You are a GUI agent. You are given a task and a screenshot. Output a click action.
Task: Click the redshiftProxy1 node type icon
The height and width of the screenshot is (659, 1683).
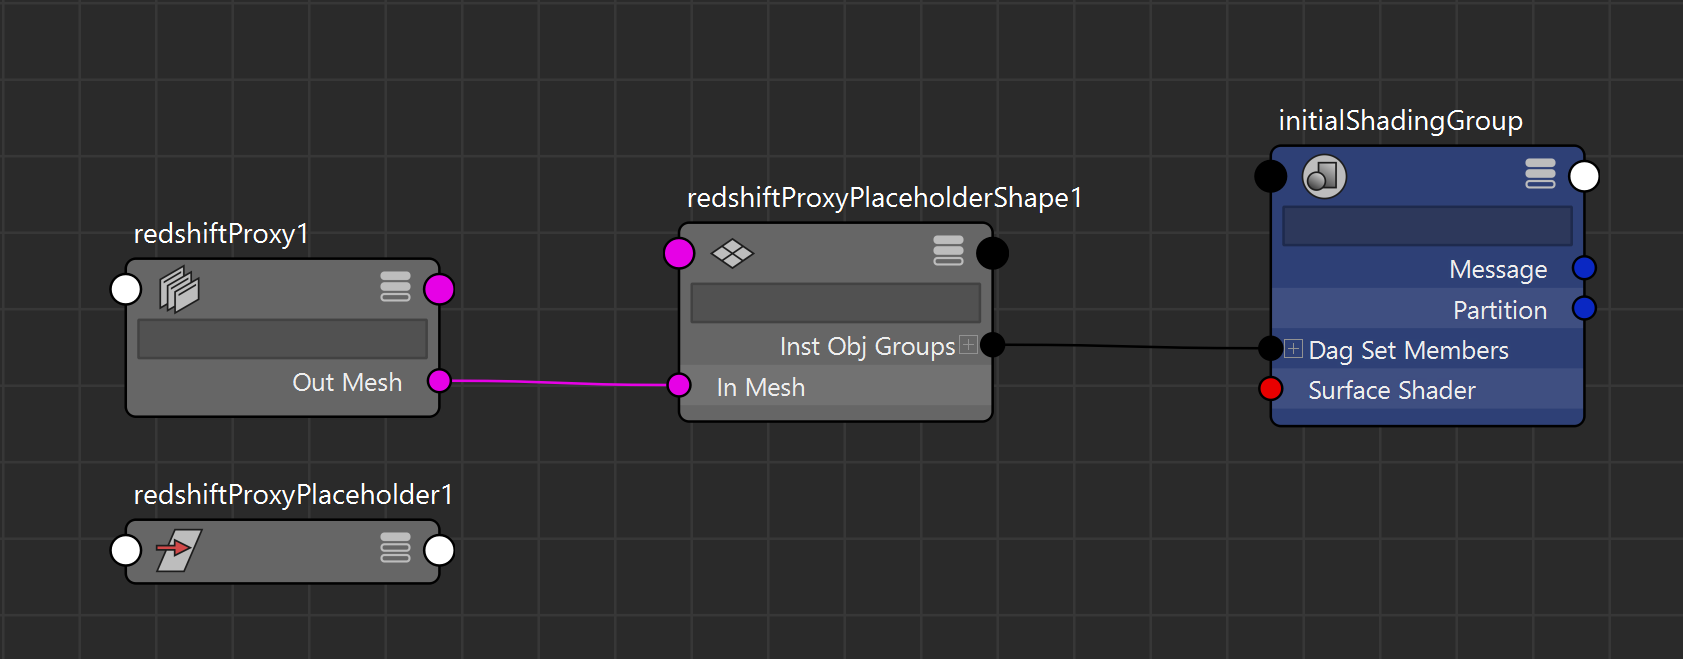point(179,290)
